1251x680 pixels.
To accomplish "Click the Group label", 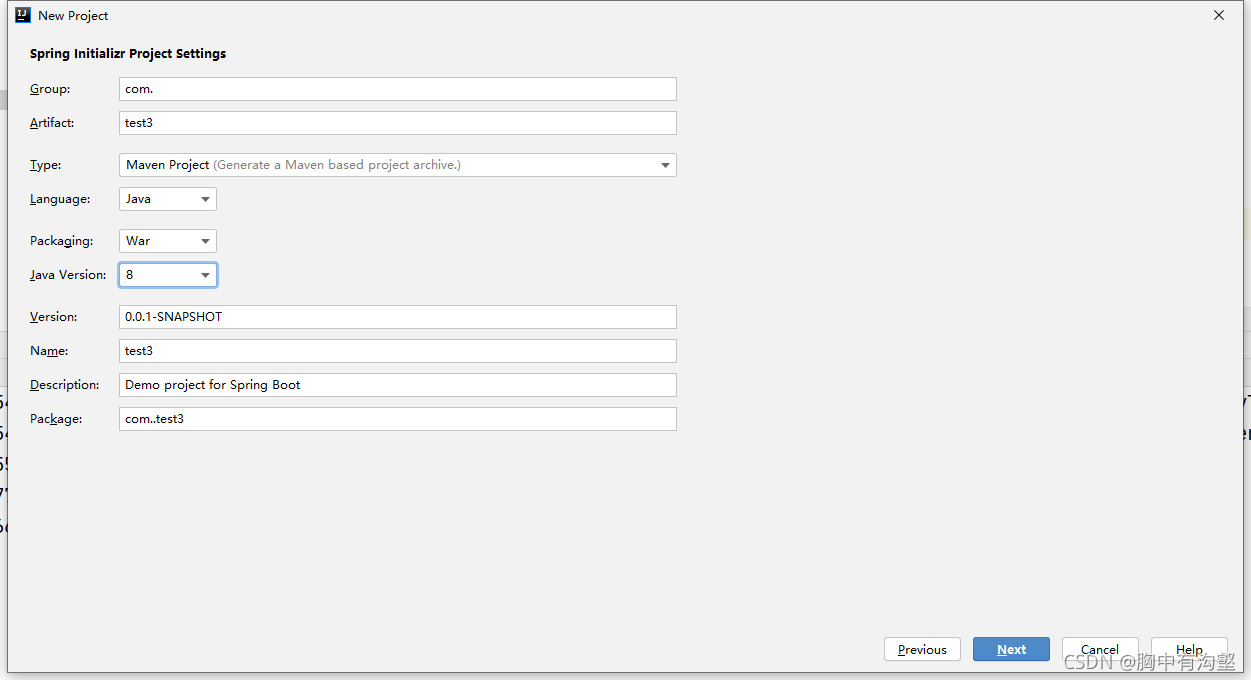I will [49, 88].
